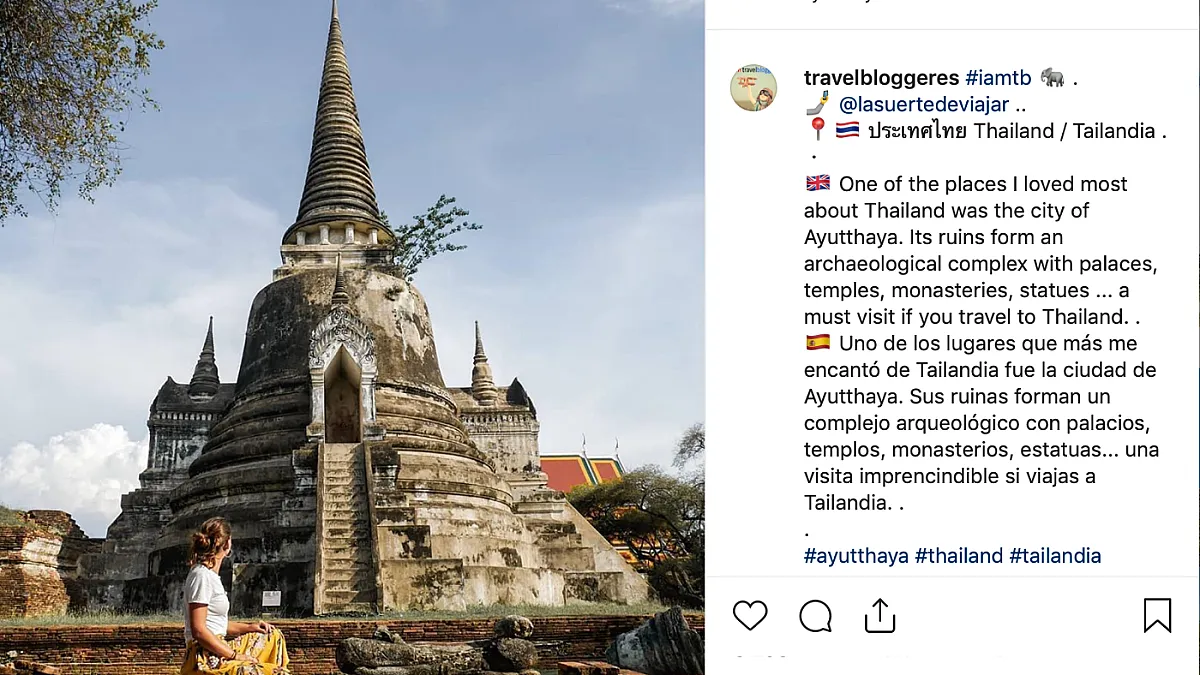Click the UK flag emoji in caption
The width and height of the screenshot is (1200, 675).
tap(817, 184)
